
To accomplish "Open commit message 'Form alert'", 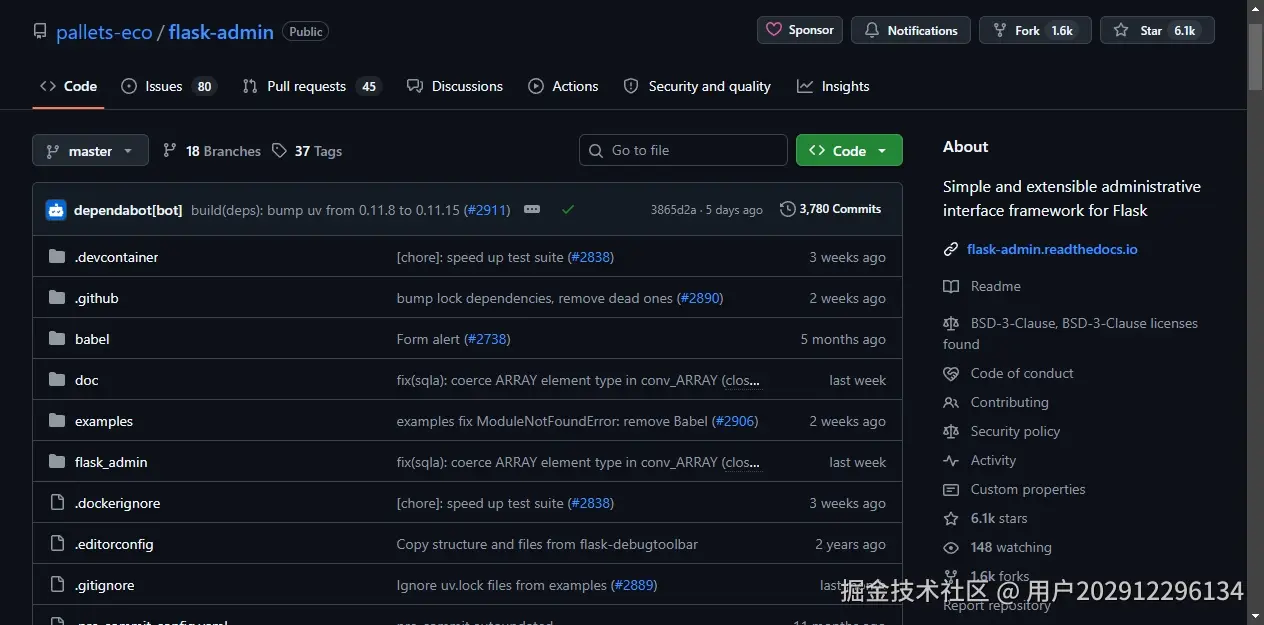I will click(x=428, y=339).
